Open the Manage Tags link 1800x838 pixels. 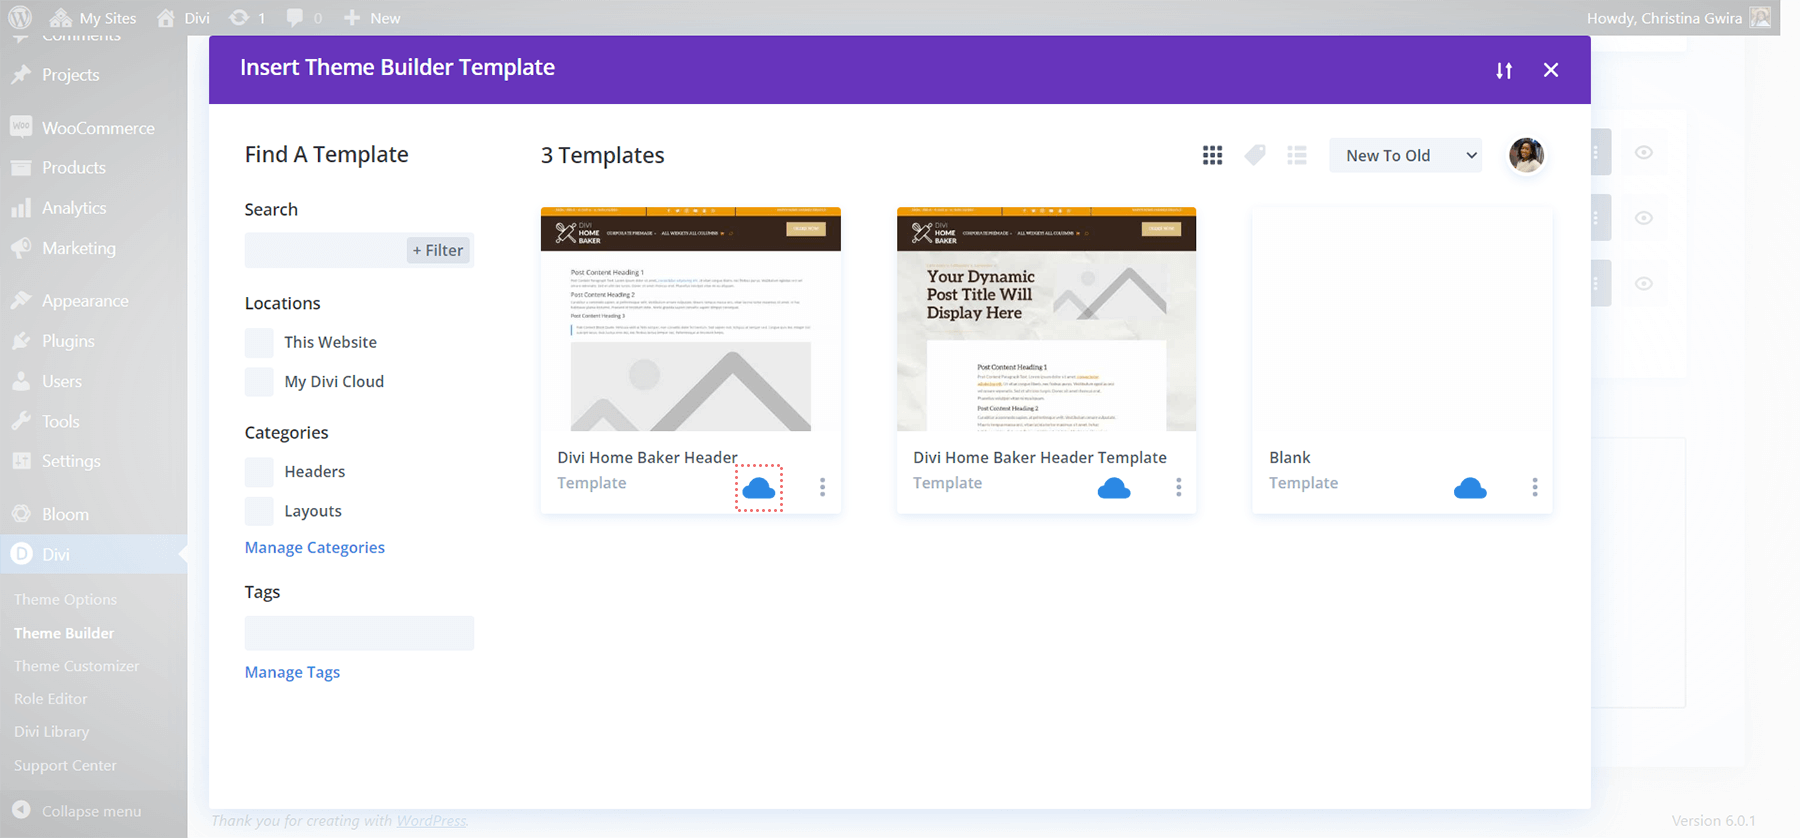tap(292, 672)
